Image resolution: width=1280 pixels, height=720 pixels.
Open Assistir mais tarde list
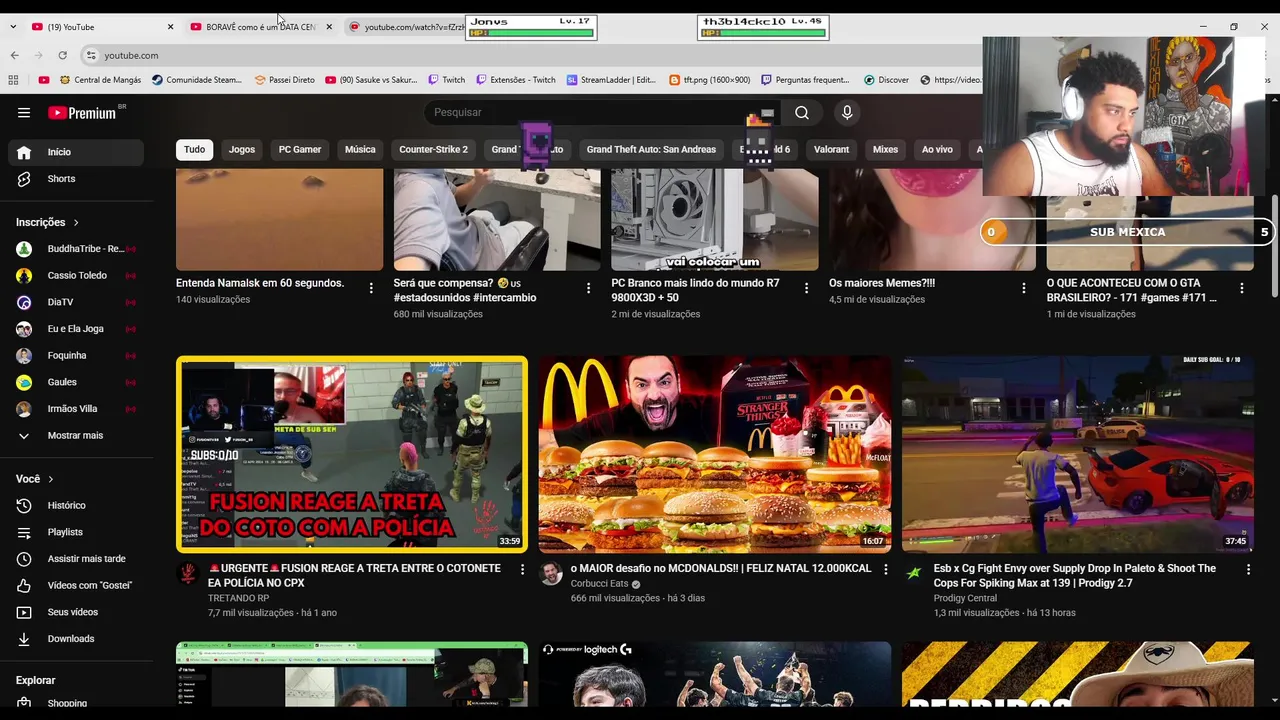(76, 559)
